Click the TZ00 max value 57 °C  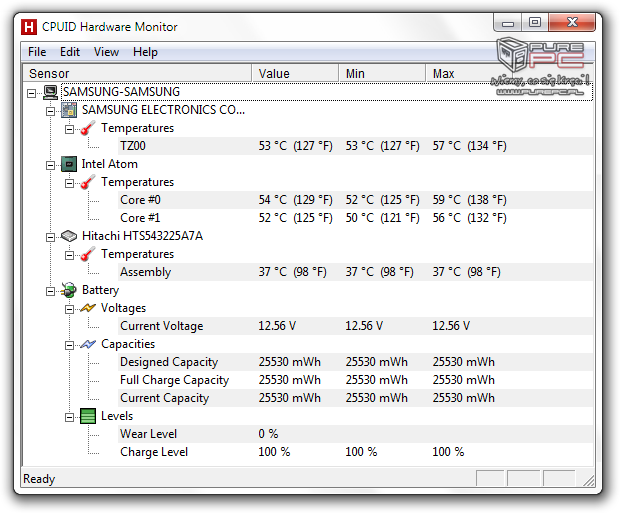(x=469, y=146)
